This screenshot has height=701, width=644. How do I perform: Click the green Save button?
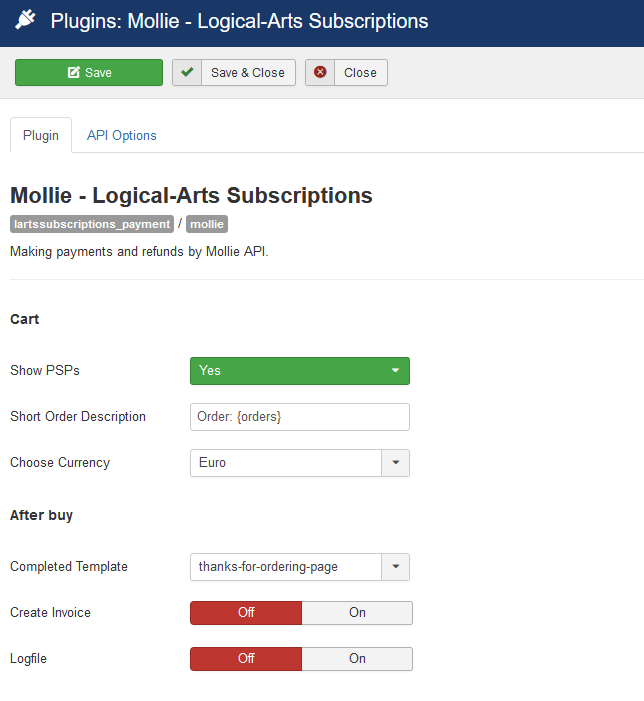pos(89,72)
